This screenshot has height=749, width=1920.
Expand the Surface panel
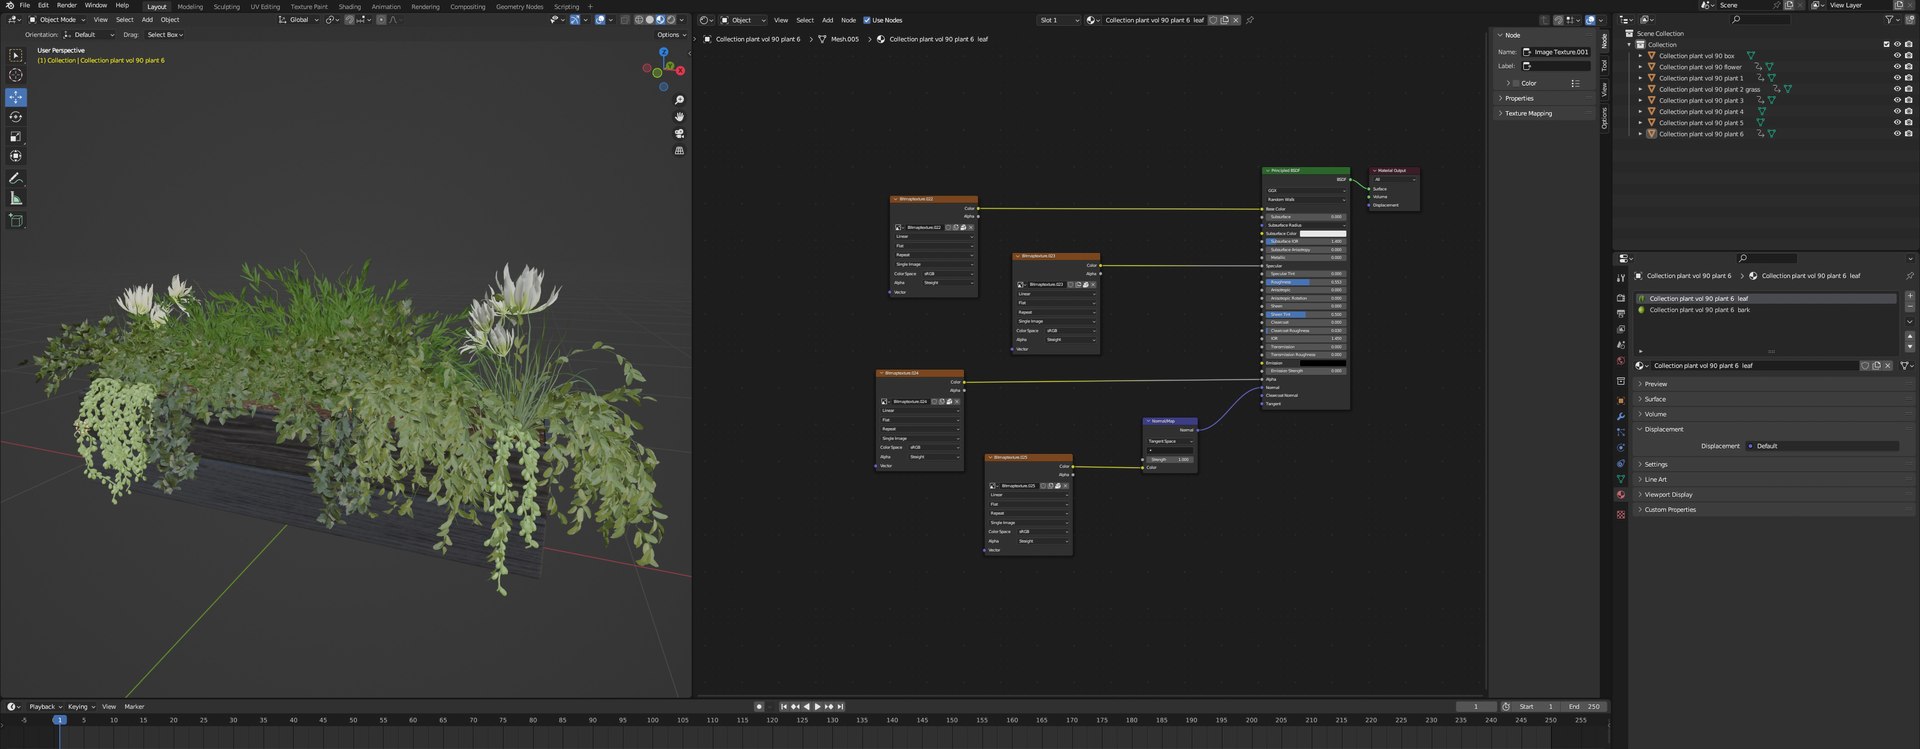1656,399
